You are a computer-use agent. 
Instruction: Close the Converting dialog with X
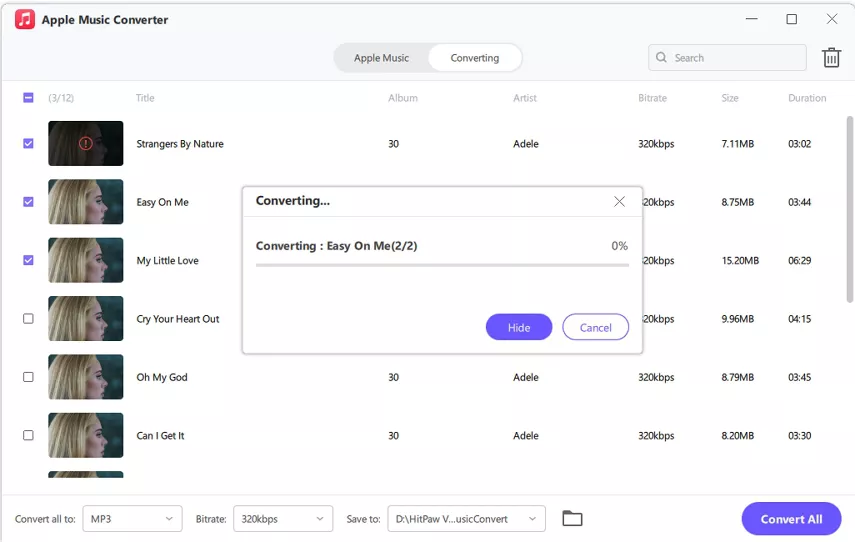[x=619, y=201]
